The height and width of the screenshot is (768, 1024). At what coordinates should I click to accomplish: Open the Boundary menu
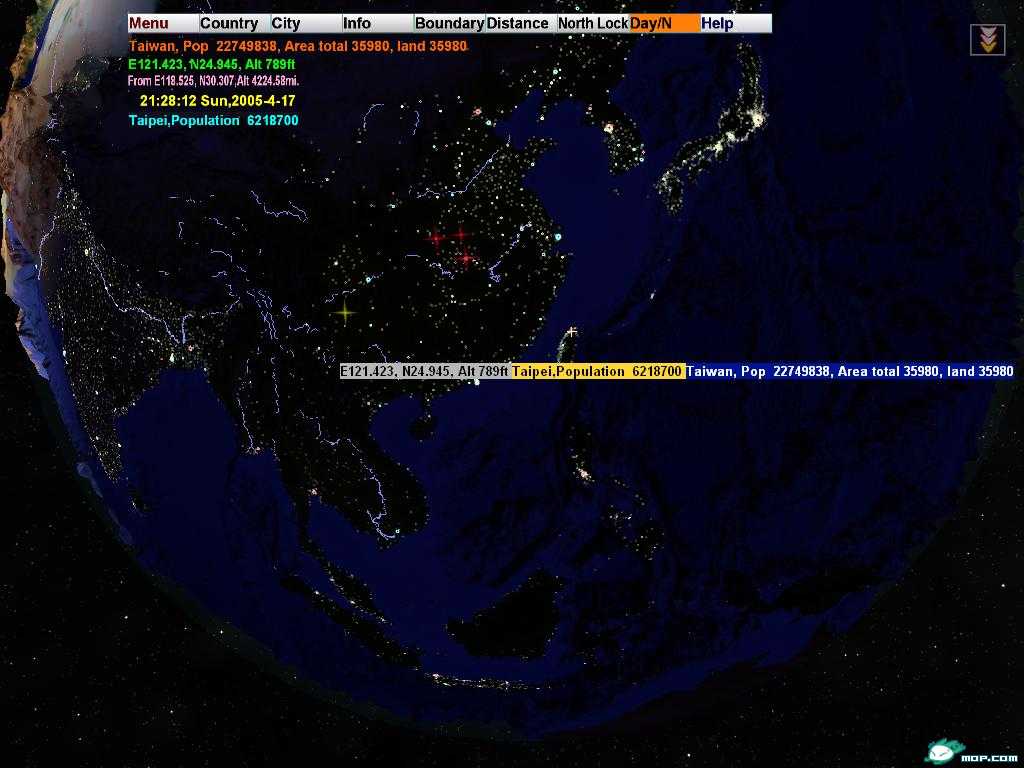click(x=449, y=24)
